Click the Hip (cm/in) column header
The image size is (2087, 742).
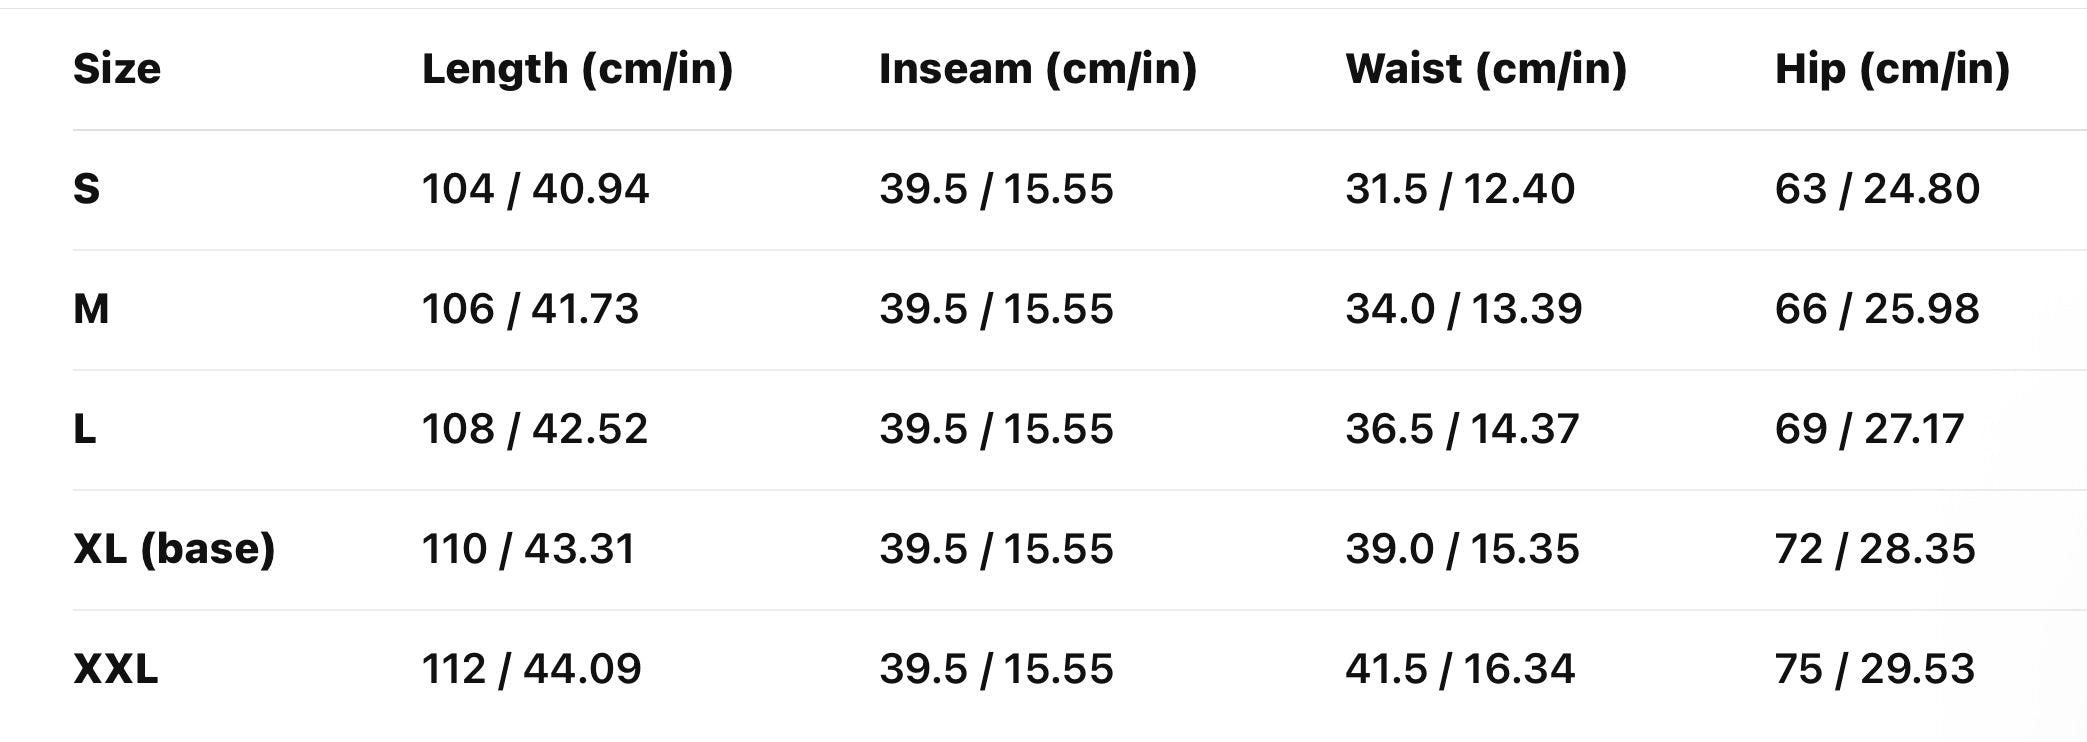(x=1891, y=69)
